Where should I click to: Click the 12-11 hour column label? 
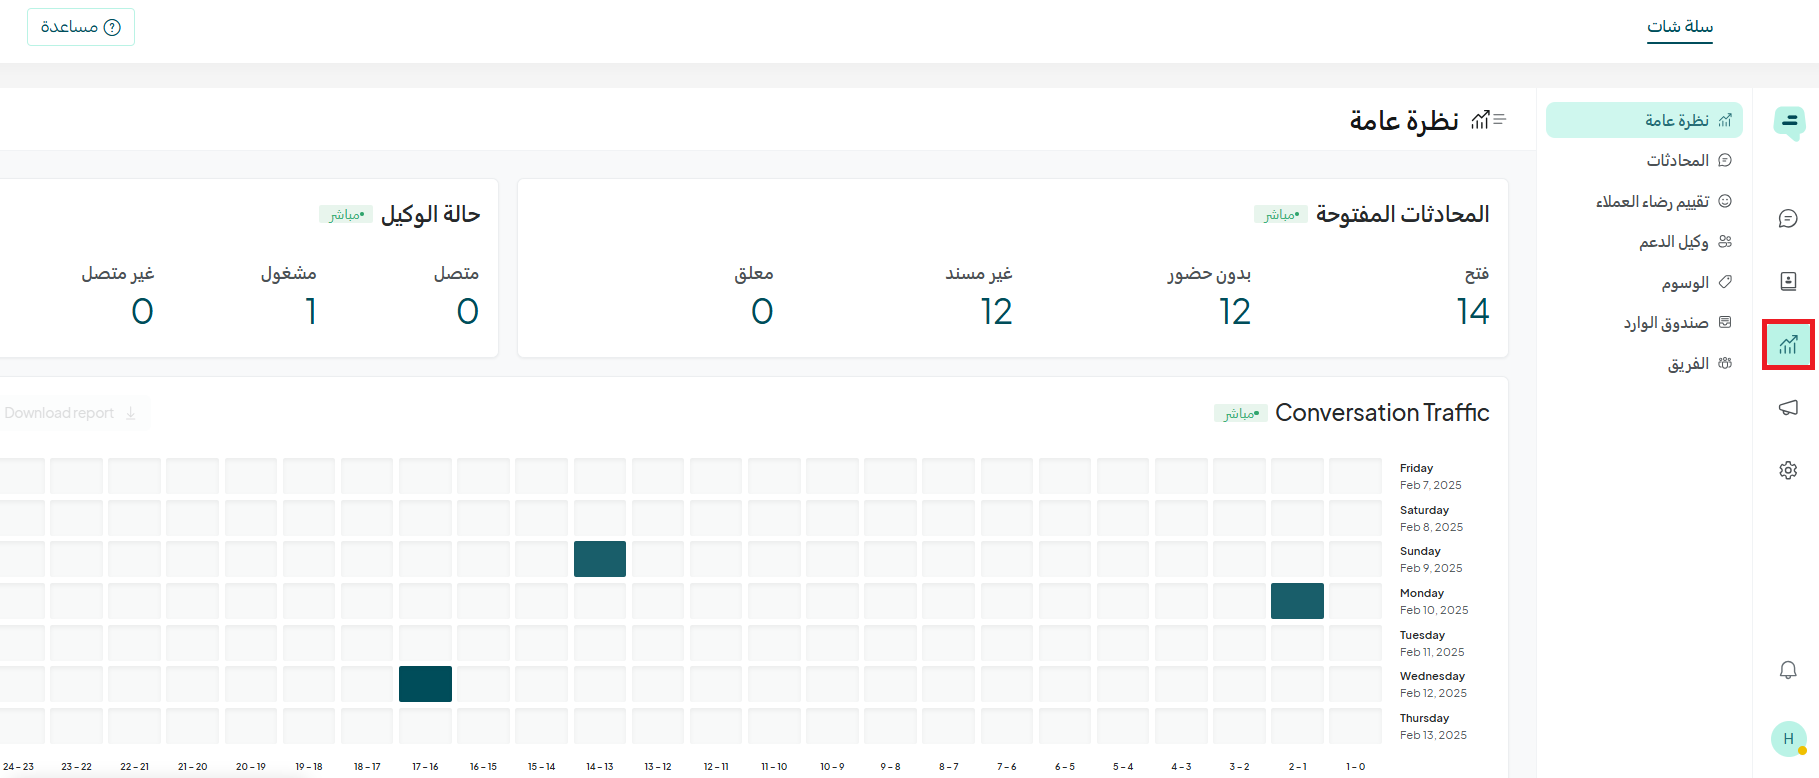pyautogui.click(x=716, y=767)
